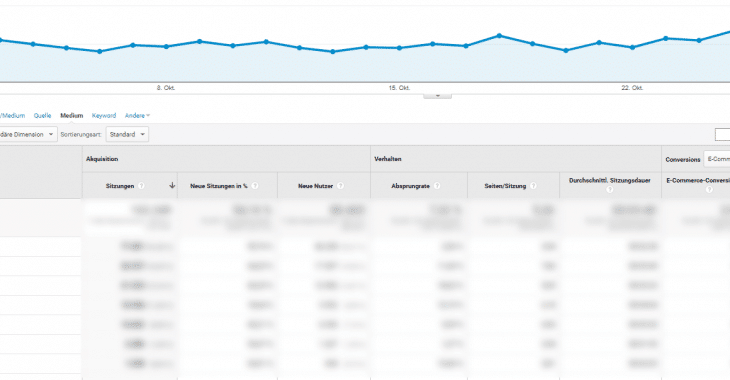Click the chart collapse handle below graph
This screenshot has height=380, width=730.
click(x=437, y=95)
